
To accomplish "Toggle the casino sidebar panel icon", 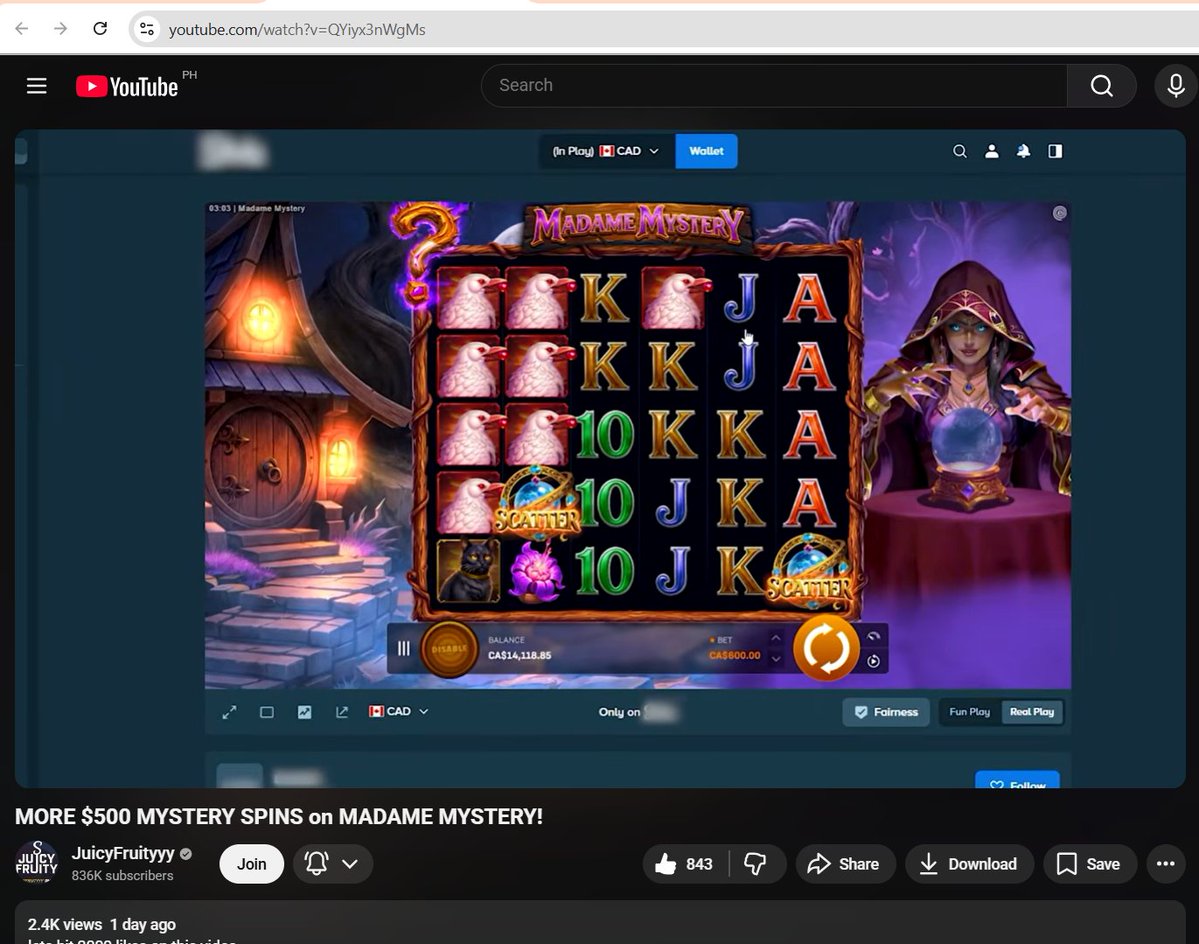I will point(1055,151).
